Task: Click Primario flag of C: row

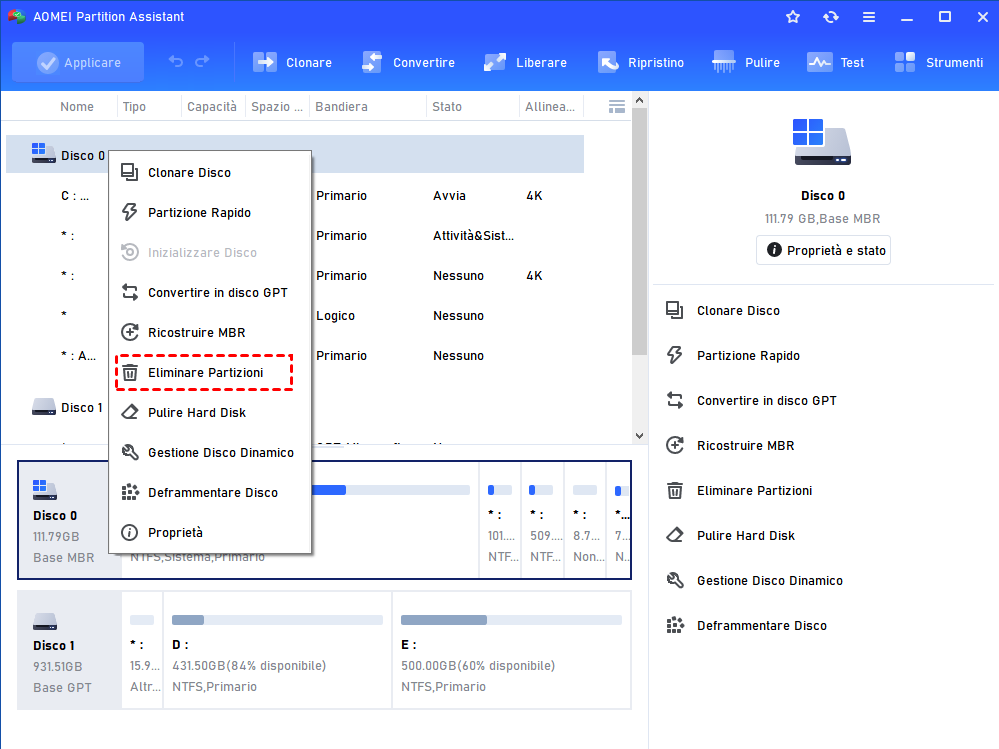Action: pos(341,196)
